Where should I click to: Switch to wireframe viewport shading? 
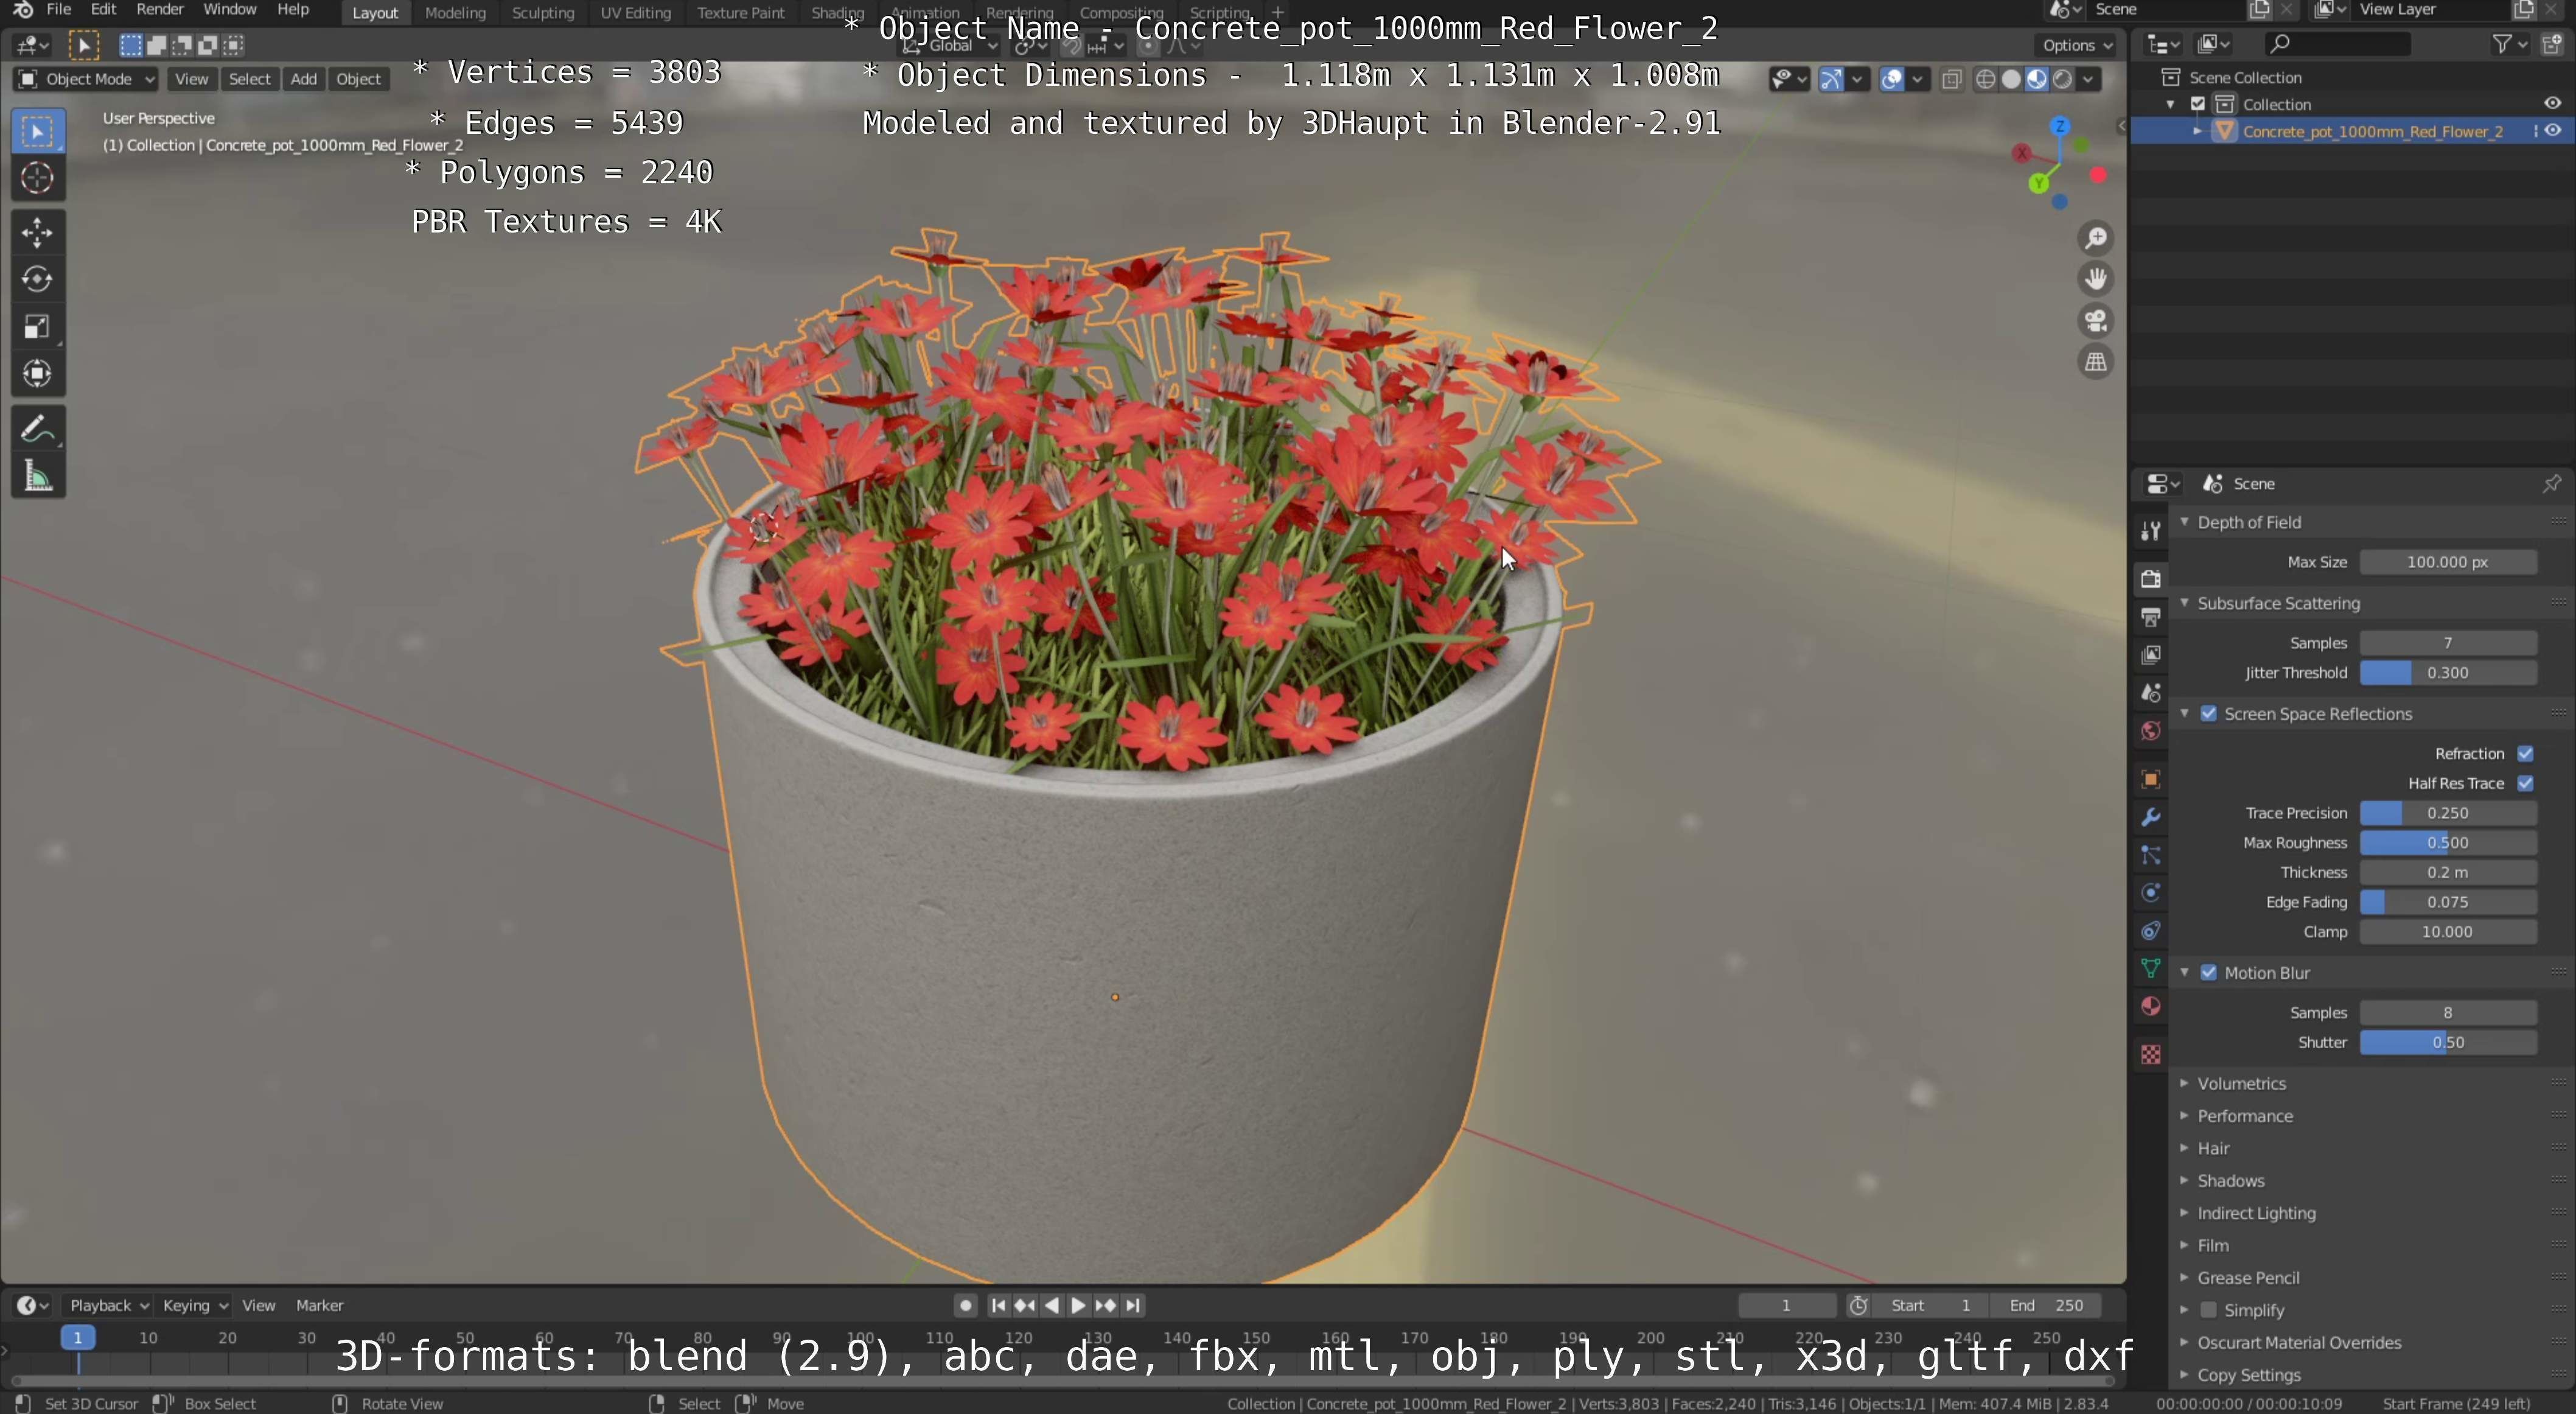(1986, 79)
